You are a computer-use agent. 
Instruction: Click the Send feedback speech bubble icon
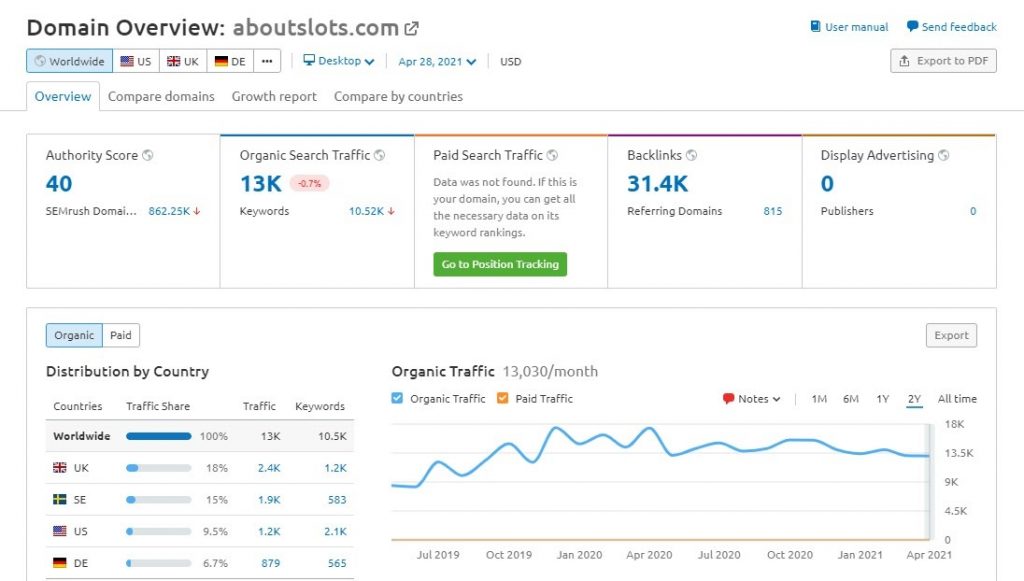[912, 27]
